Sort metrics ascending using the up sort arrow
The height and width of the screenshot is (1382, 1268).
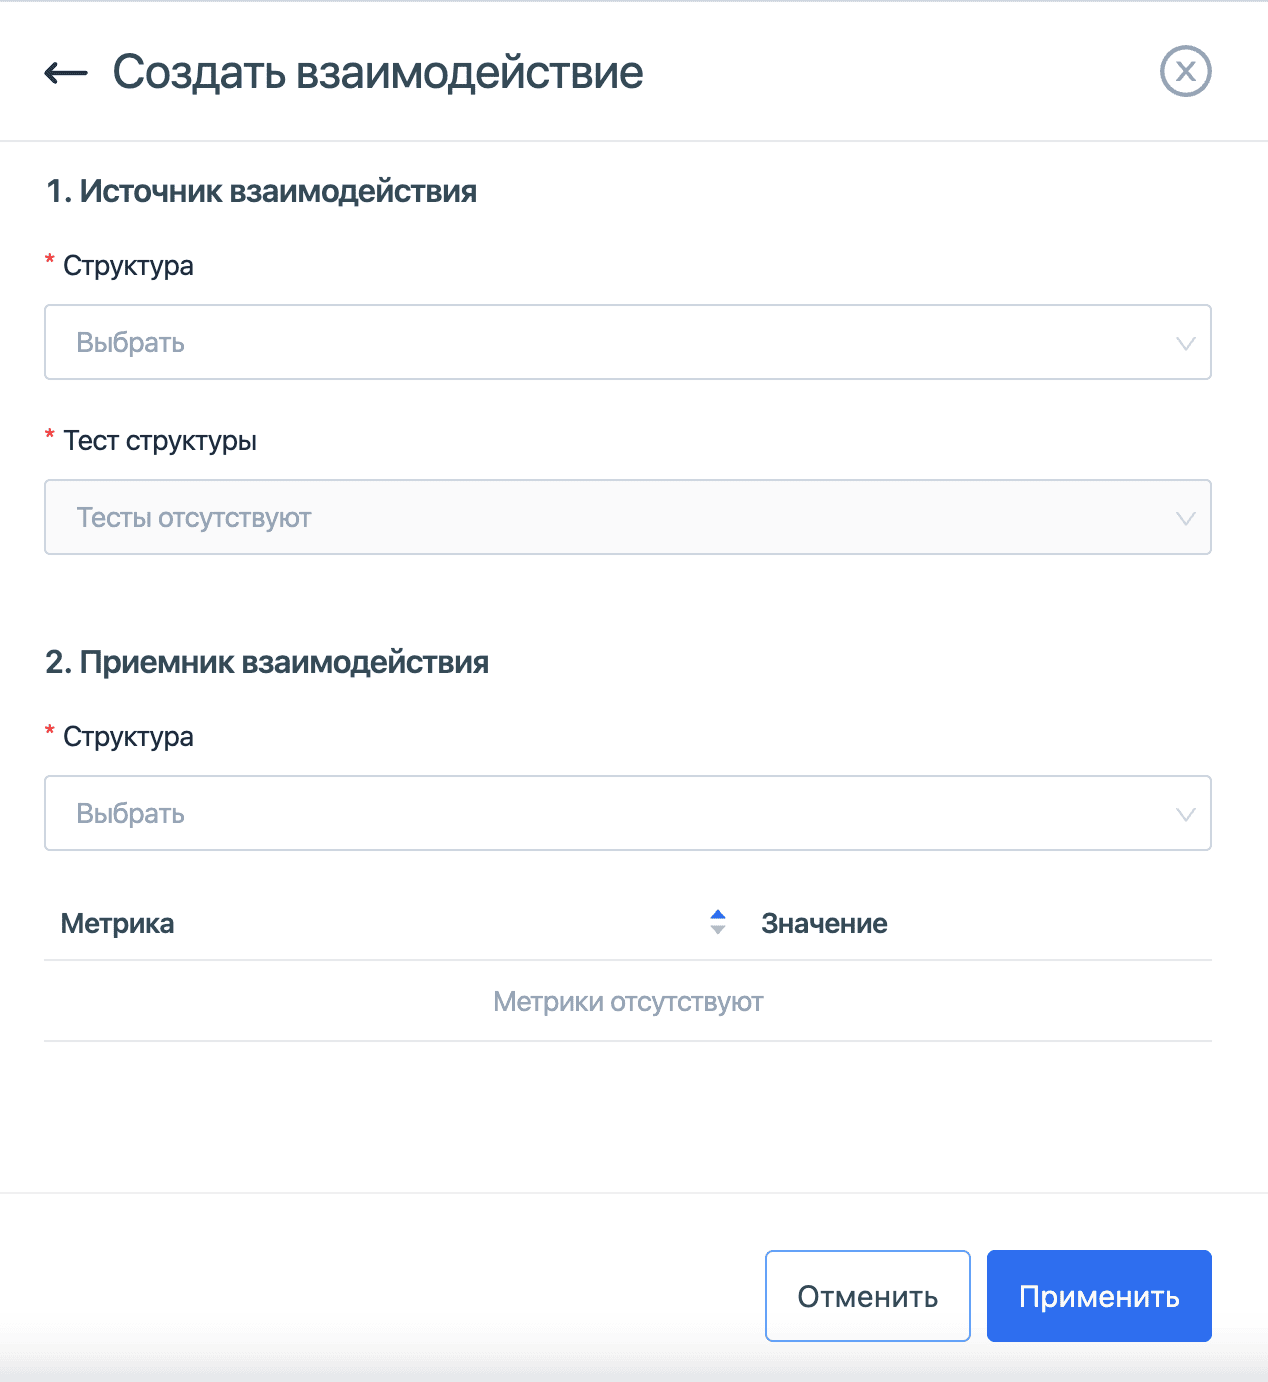(718, 915)
